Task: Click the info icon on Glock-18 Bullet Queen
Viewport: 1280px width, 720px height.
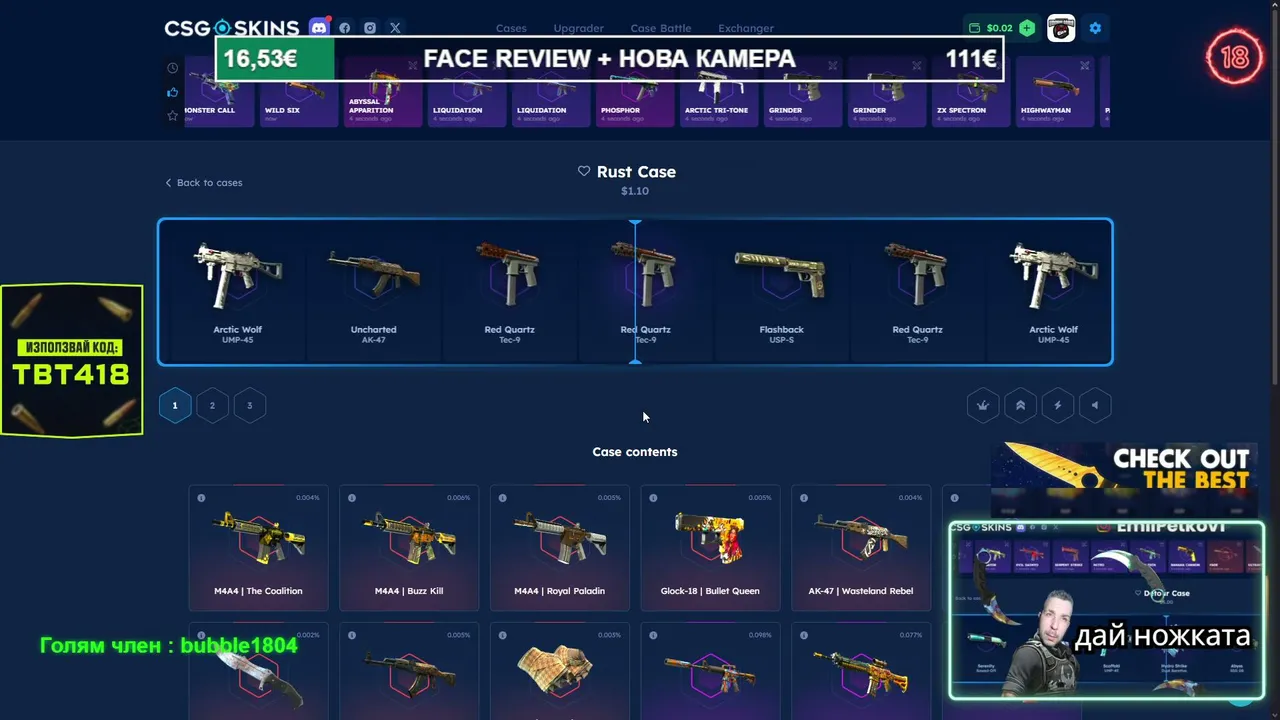Action: (x=654, y=498)
